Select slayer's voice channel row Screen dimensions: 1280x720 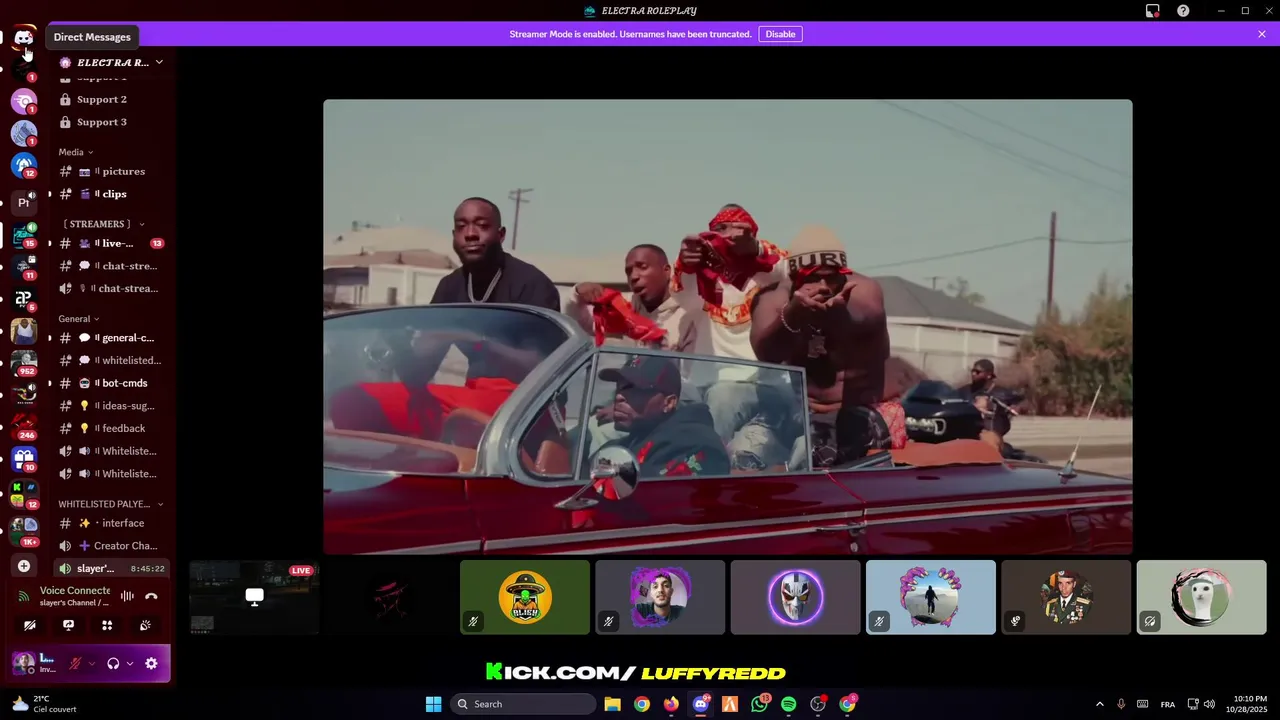click(111, 568)
